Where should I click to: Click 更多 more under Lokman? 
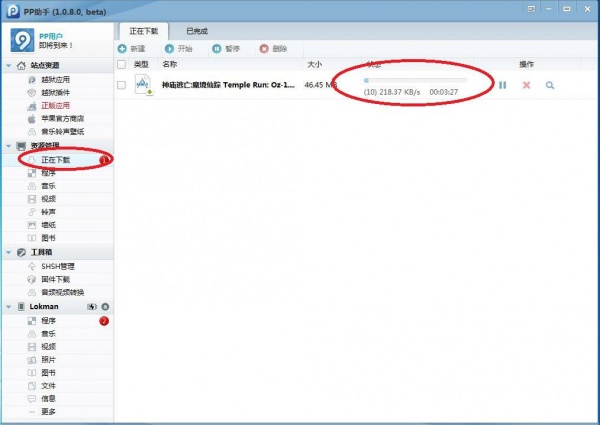49,412
